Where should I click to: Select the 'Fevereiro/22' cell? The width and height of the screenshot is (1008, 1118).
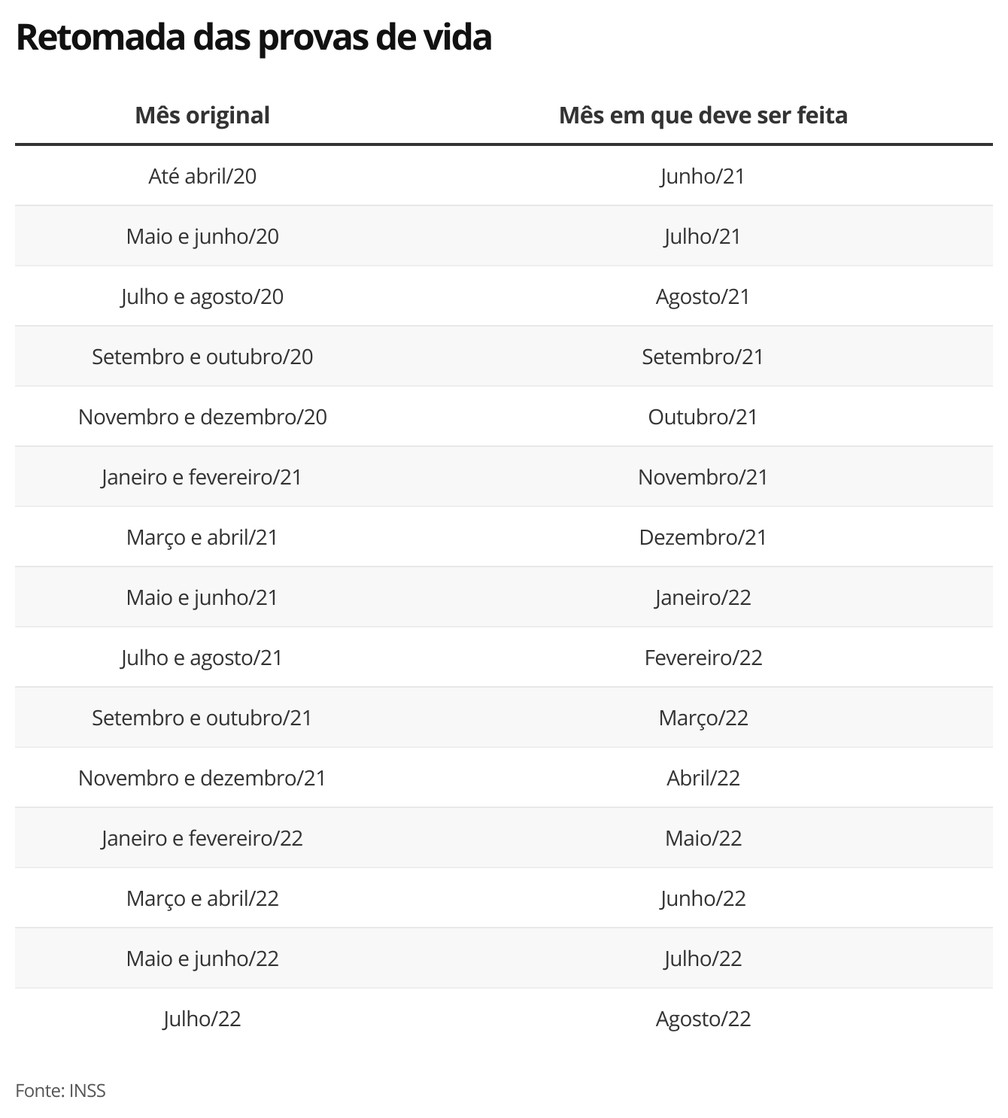pos(703,658)
